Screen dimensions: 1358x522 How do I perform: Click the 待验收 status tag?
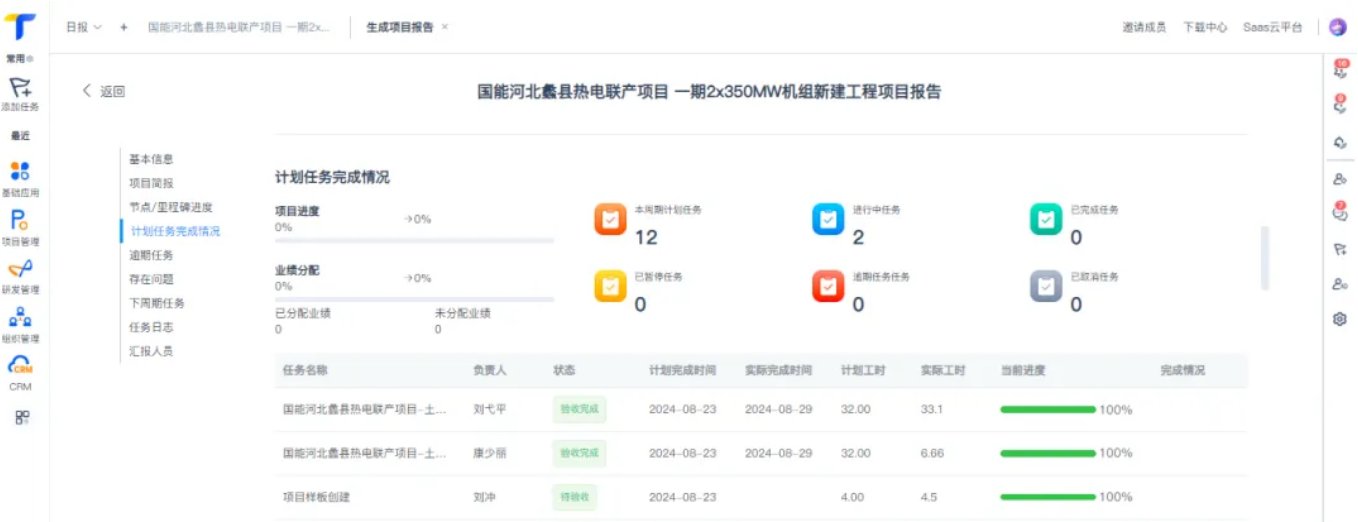(x=574, y=497)
